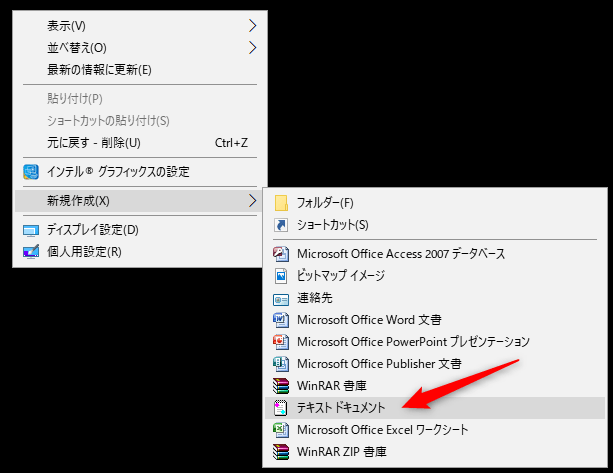Choose Microsoft Office Publisher 文書

point(435,364)
